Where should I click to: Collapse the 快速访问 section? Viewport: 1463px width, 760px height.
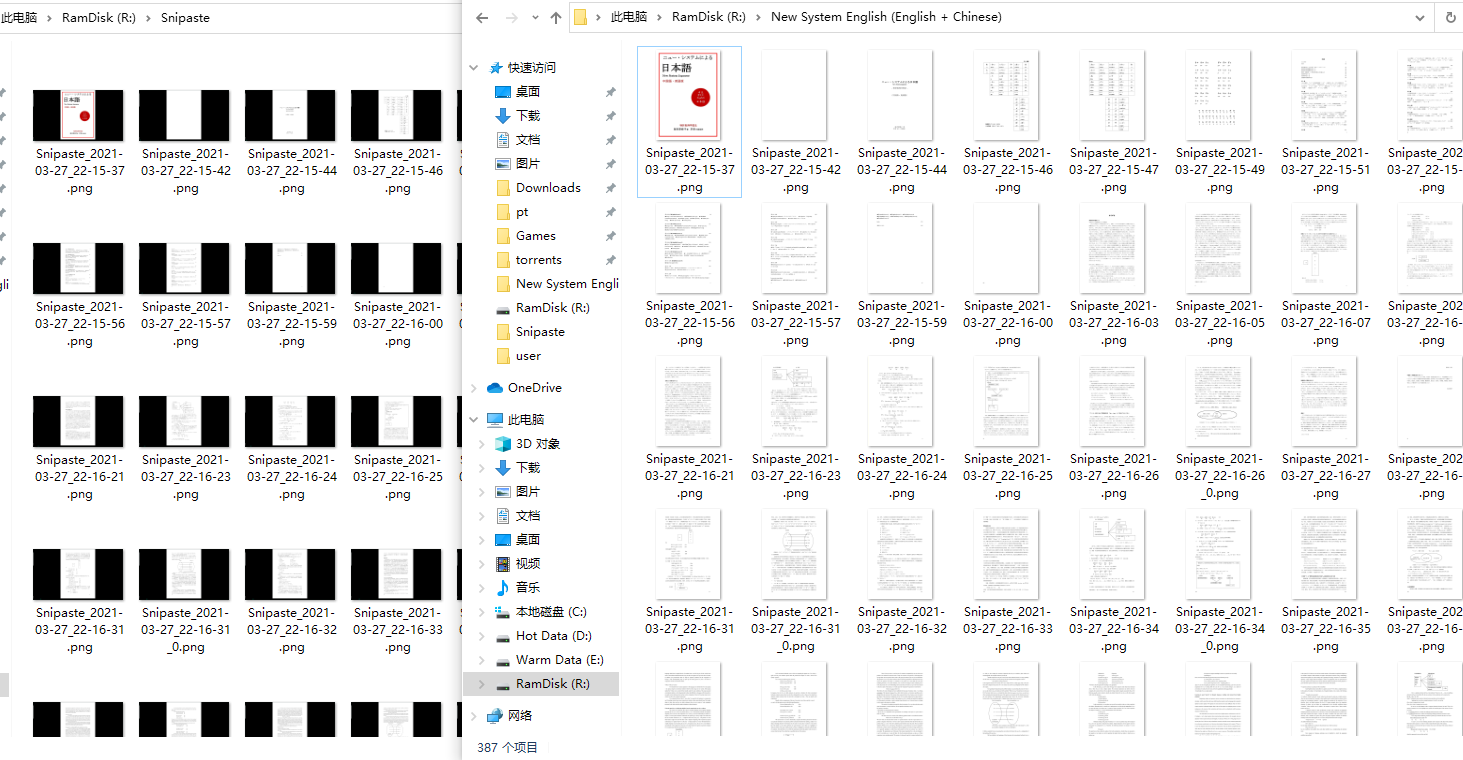point(474,67)
